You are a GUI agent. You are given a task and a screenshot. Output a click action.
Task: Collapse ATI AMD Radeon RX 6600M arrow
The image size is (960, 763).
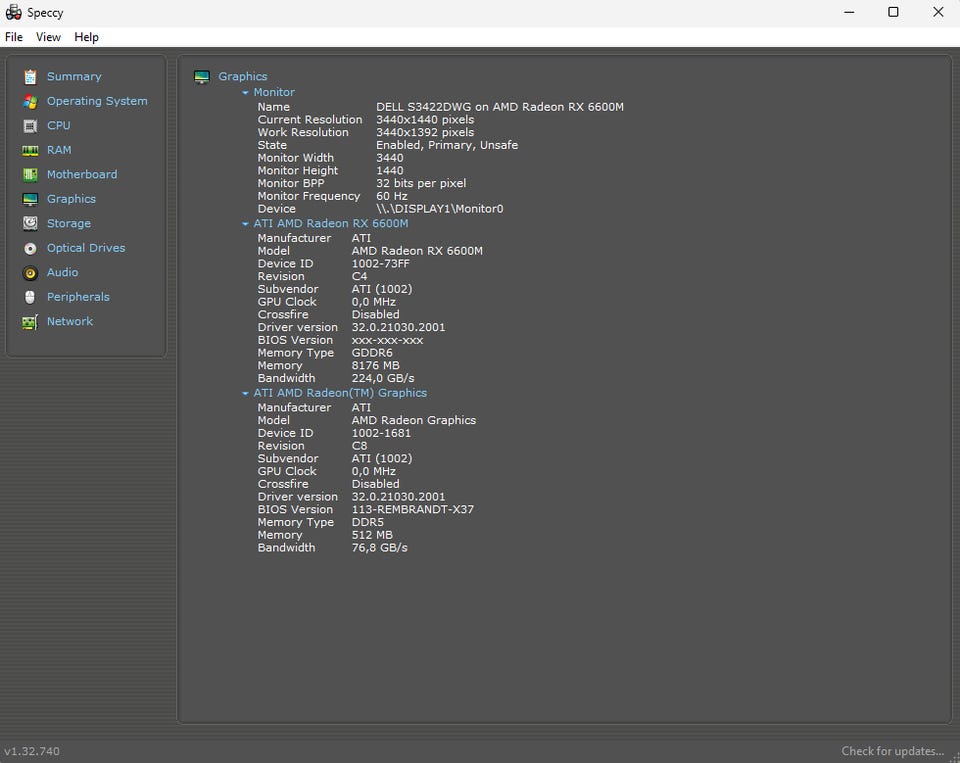(245, 224)
